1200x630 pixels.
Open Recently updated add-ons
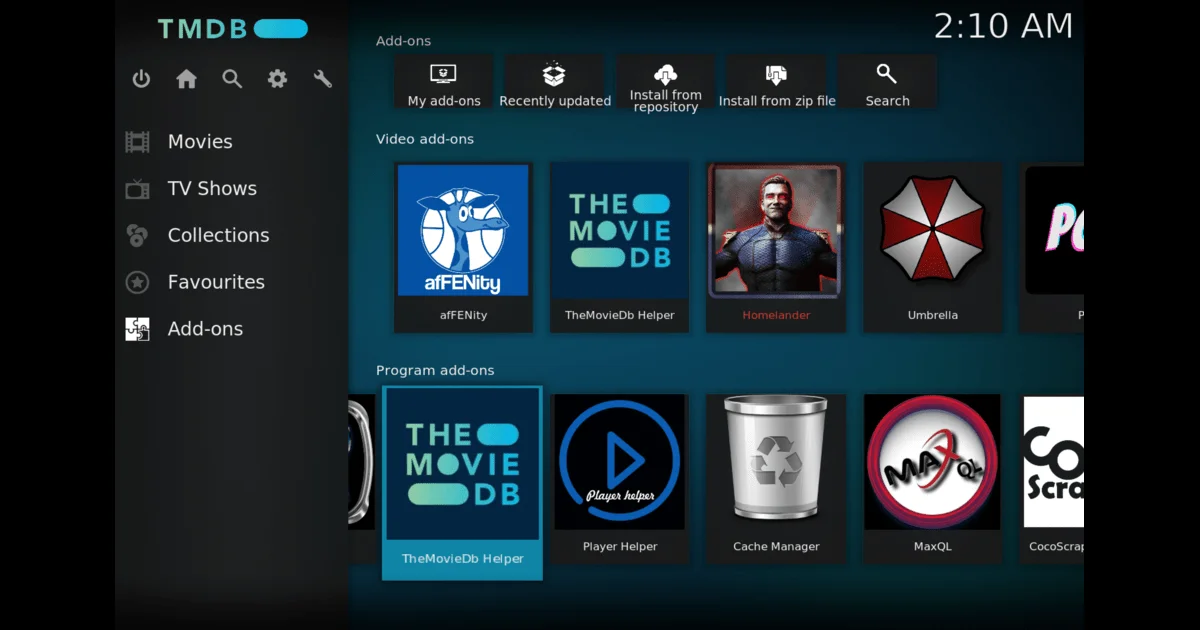point(554,82)
